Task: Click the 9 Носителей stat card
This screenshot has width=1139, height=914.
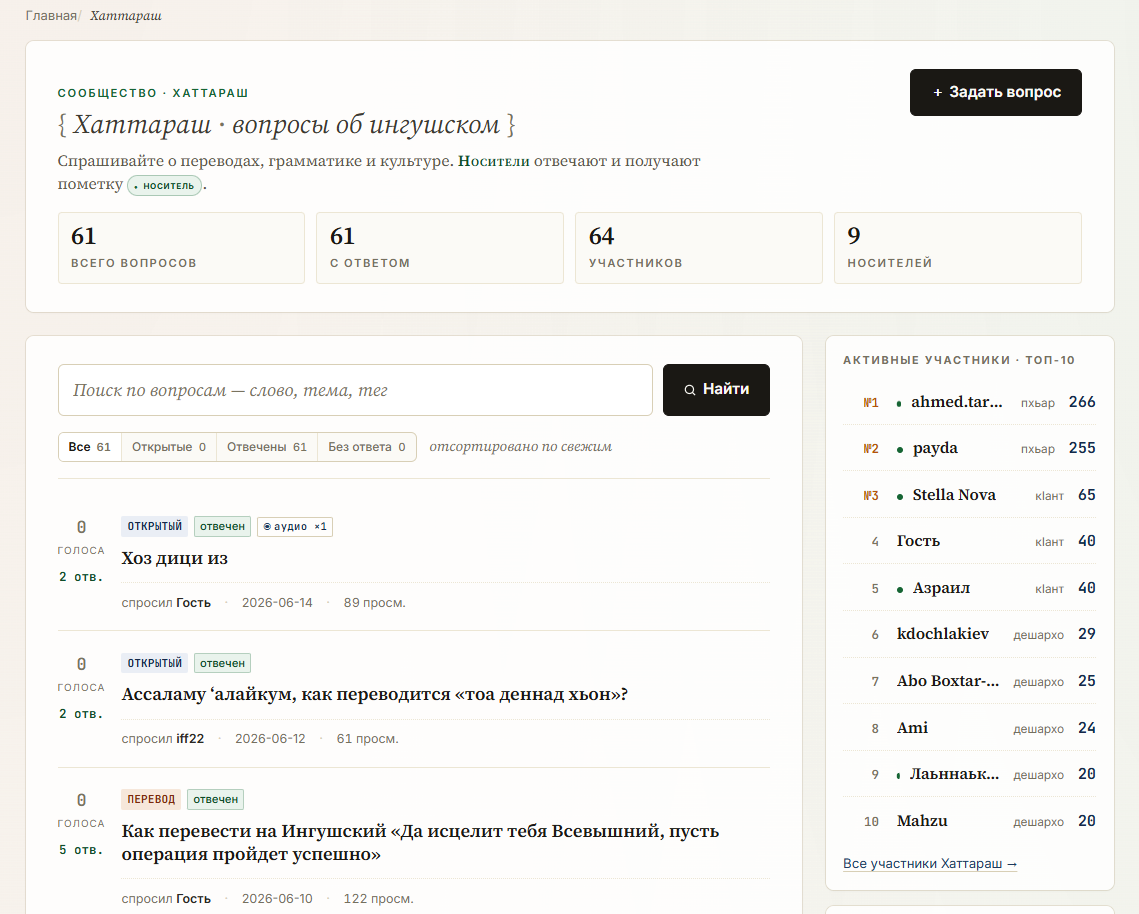Action: pos(957,248)
